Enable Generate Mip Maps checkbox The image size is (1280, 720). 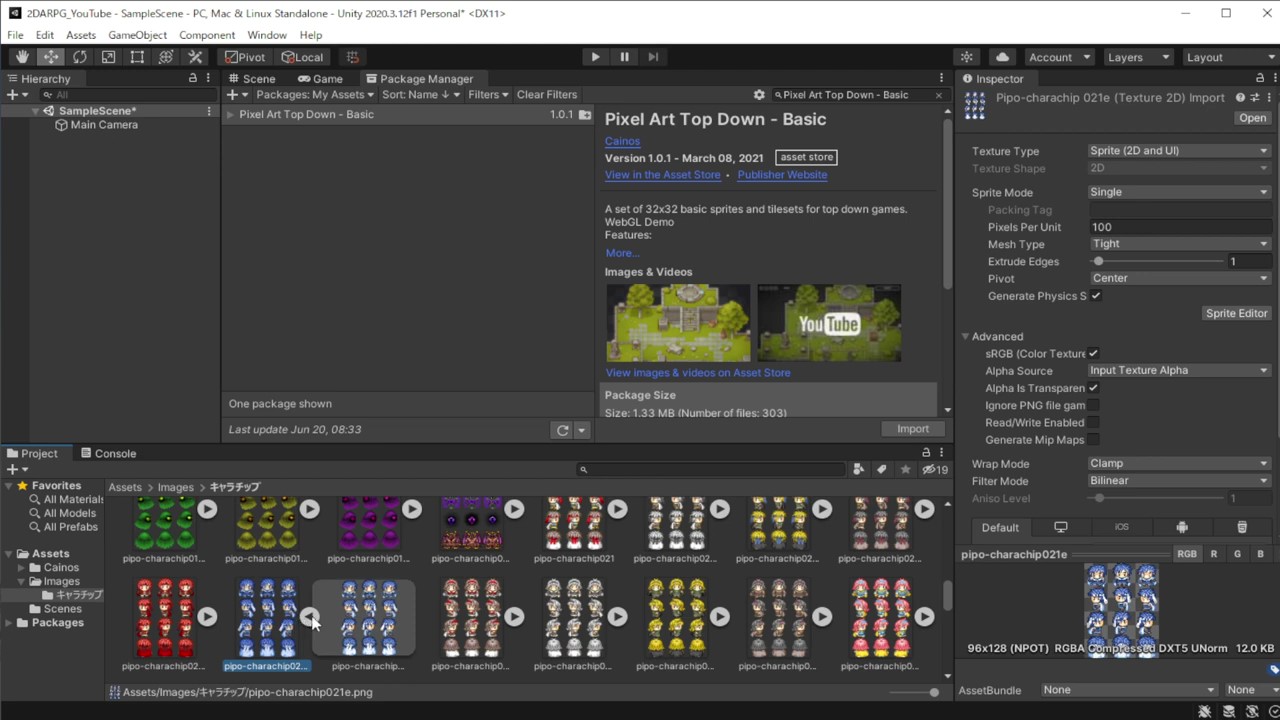click(1093, 440)
